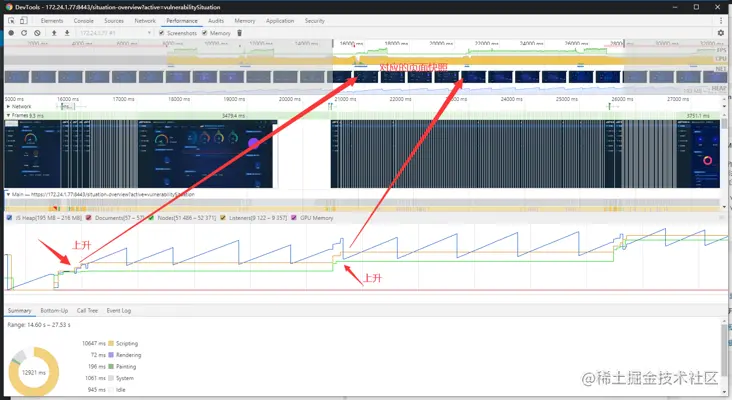The width and height of the screenshot is (732, 400).
Task: Open capture settings gear icon
Action: 721,33
